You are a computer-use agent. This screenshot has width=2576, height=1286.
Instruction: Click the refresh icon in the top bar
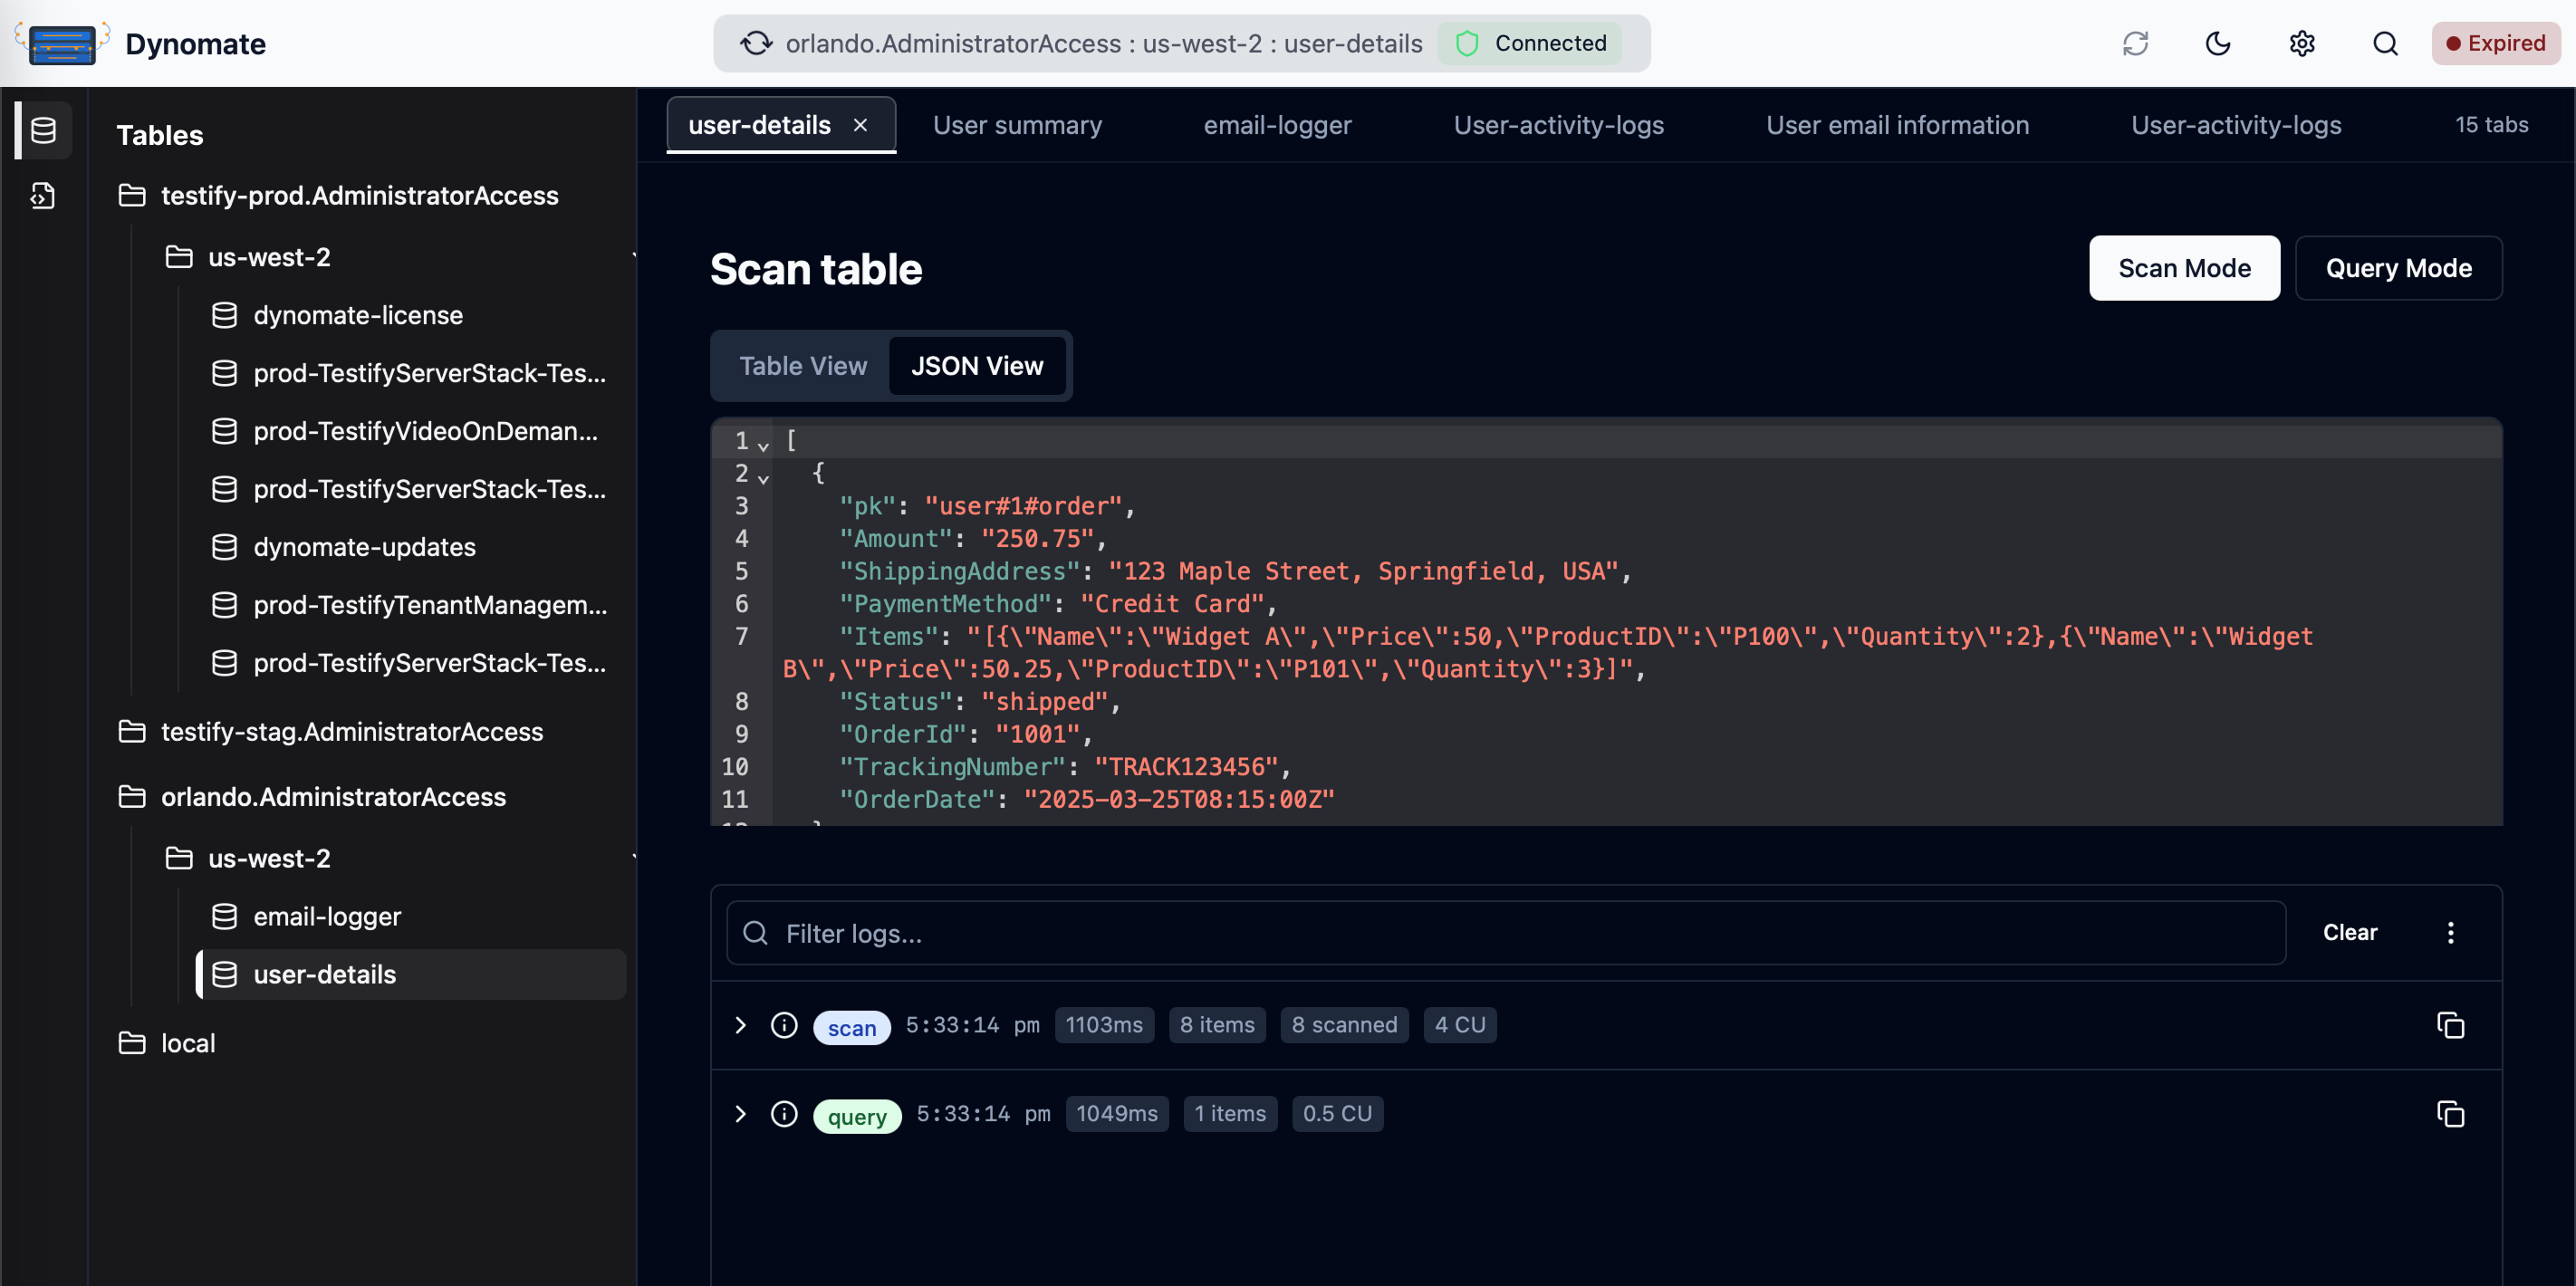2135,43
